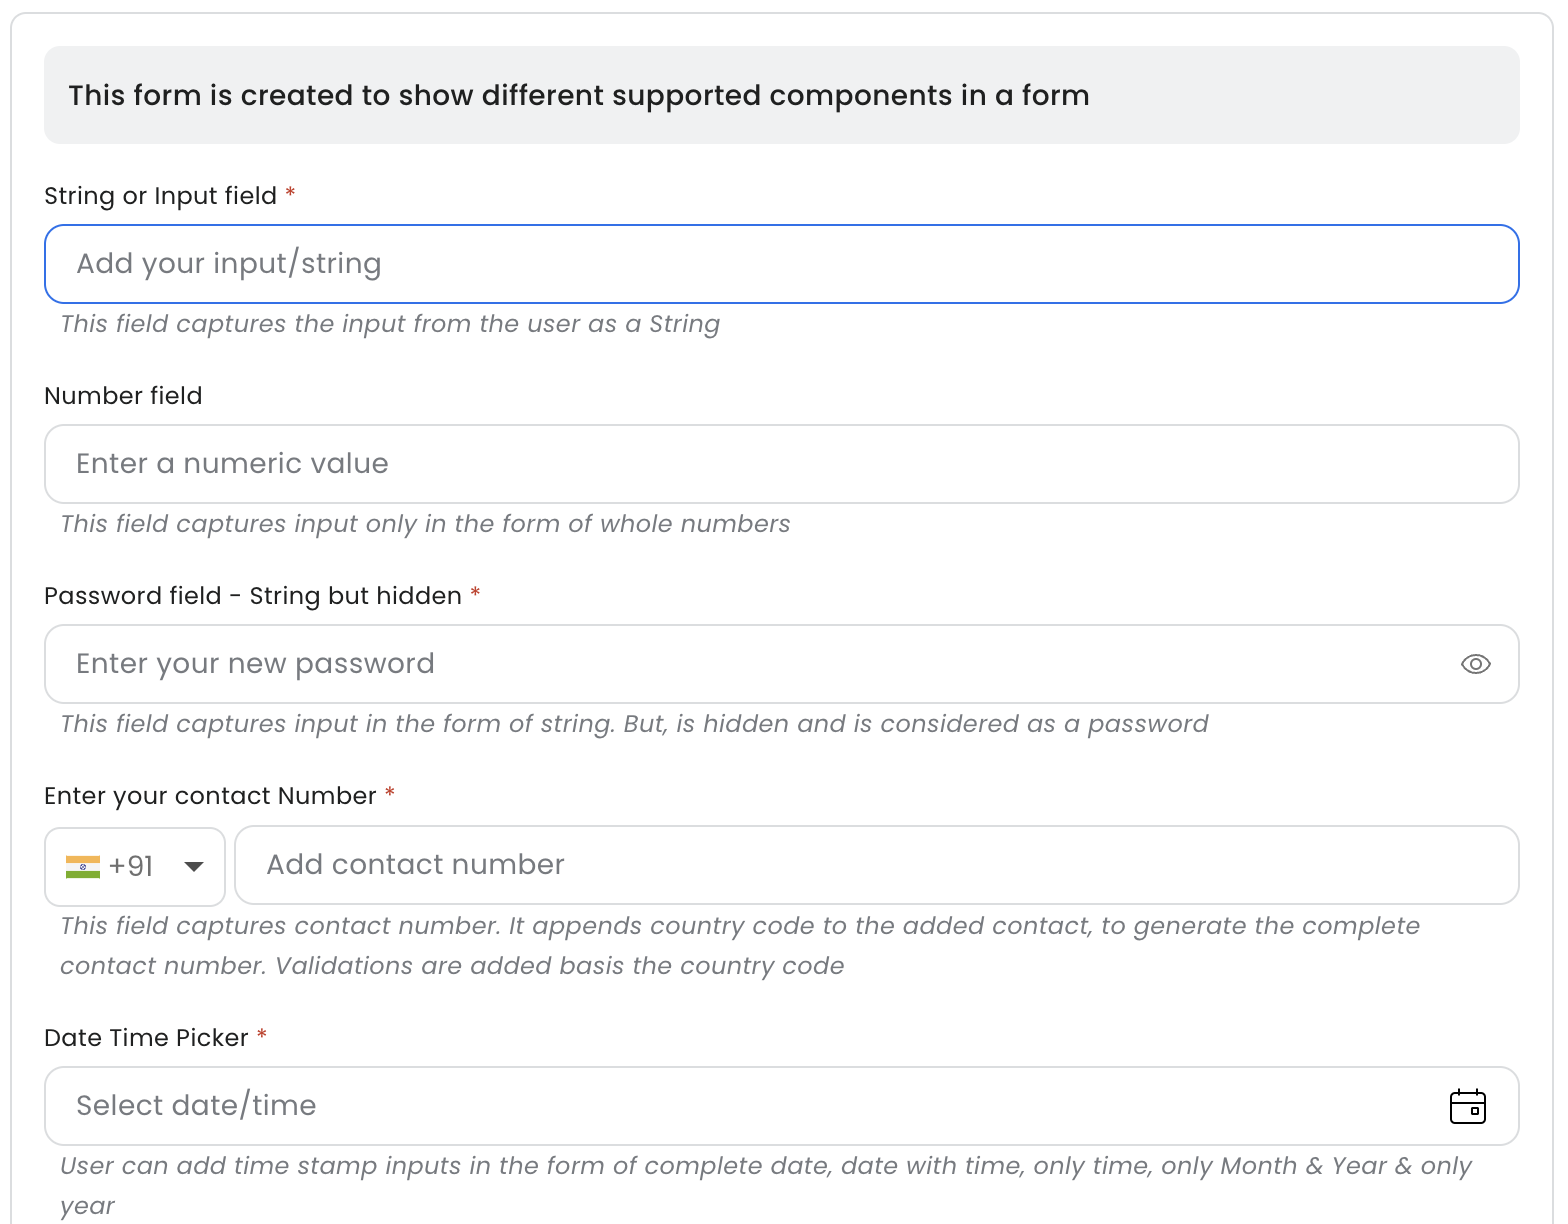Expand the country code dropdown arrow
The height and width of the screenshot is (1224, 1568).
194,866
